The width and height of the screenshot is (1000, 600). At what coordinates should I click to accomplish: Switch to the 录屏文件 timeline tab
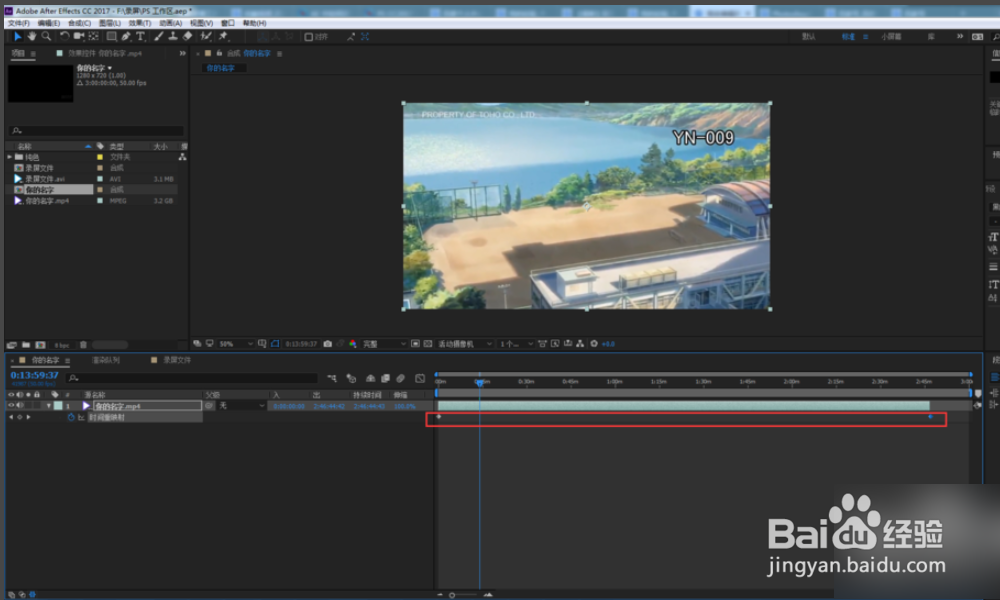click(x=177, y=360)
